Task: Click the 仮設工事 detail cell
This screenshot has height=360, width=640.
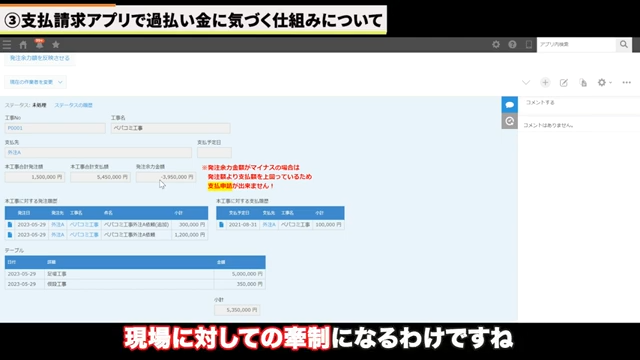Action: click(129, 284)
